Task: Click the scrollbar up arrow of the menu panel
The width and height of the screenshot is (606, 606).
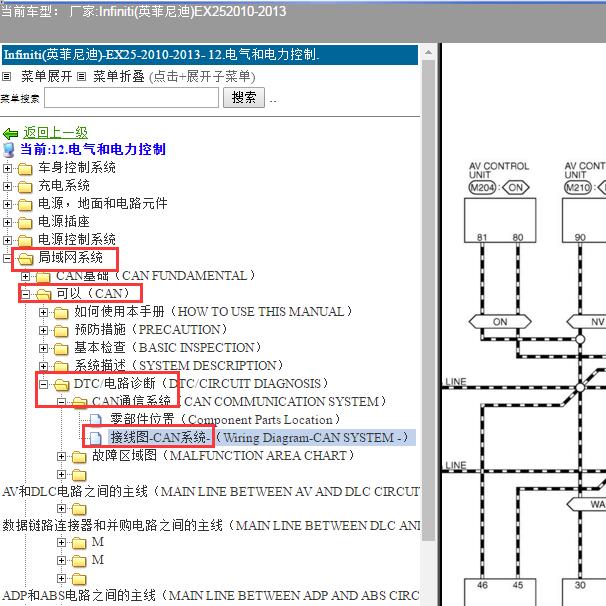Action: click(x=428, y=52)
